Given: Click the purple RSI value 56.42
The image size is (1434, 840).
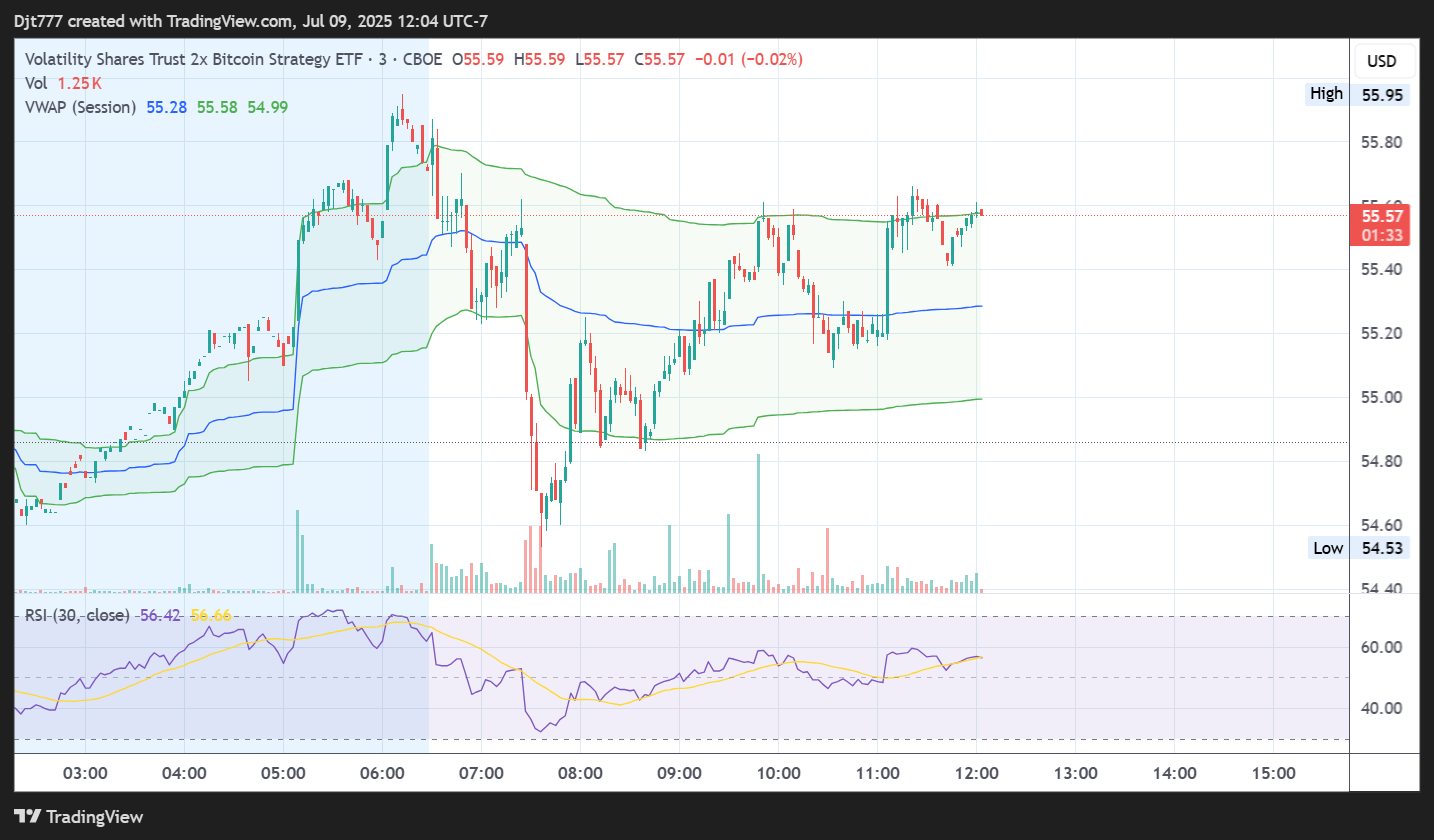Looking at the screenshot, I should click(x=161, y=615).
